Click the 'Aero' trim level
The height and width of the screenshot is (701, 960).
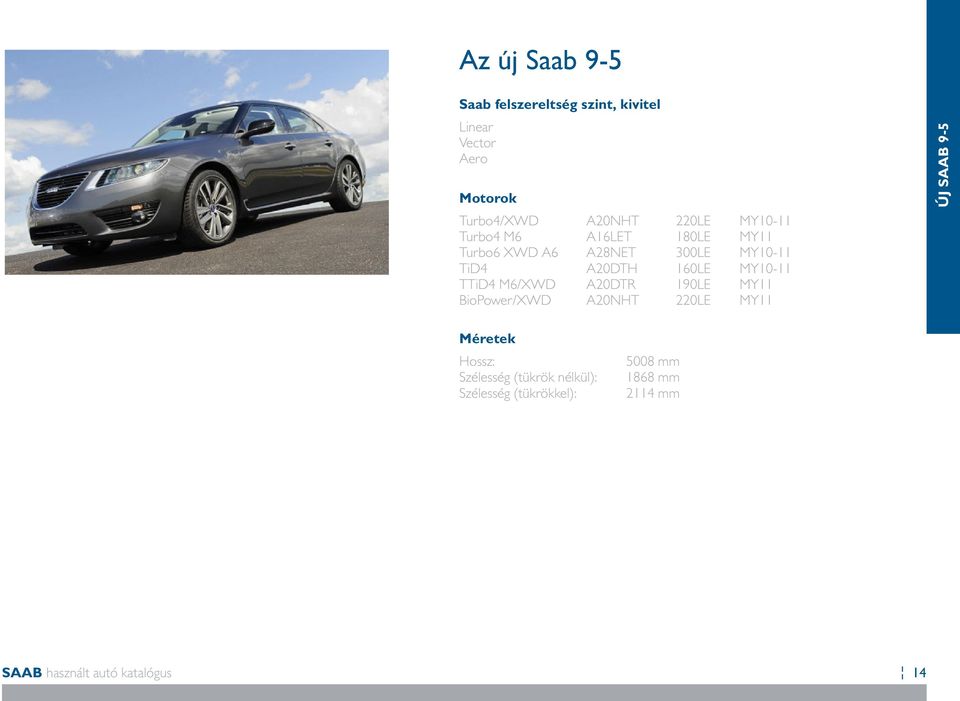coord(473,159)
